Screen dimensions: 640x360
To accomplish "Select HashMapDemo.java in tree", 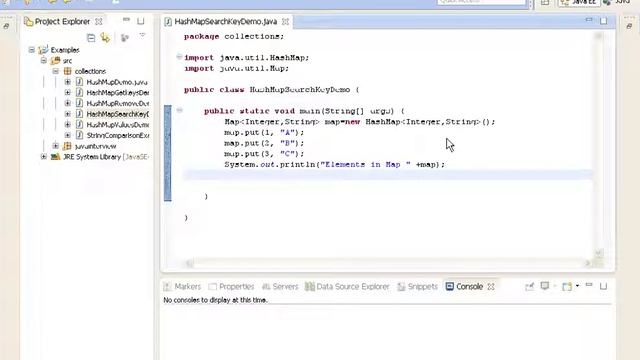I will tap(117, 82).
